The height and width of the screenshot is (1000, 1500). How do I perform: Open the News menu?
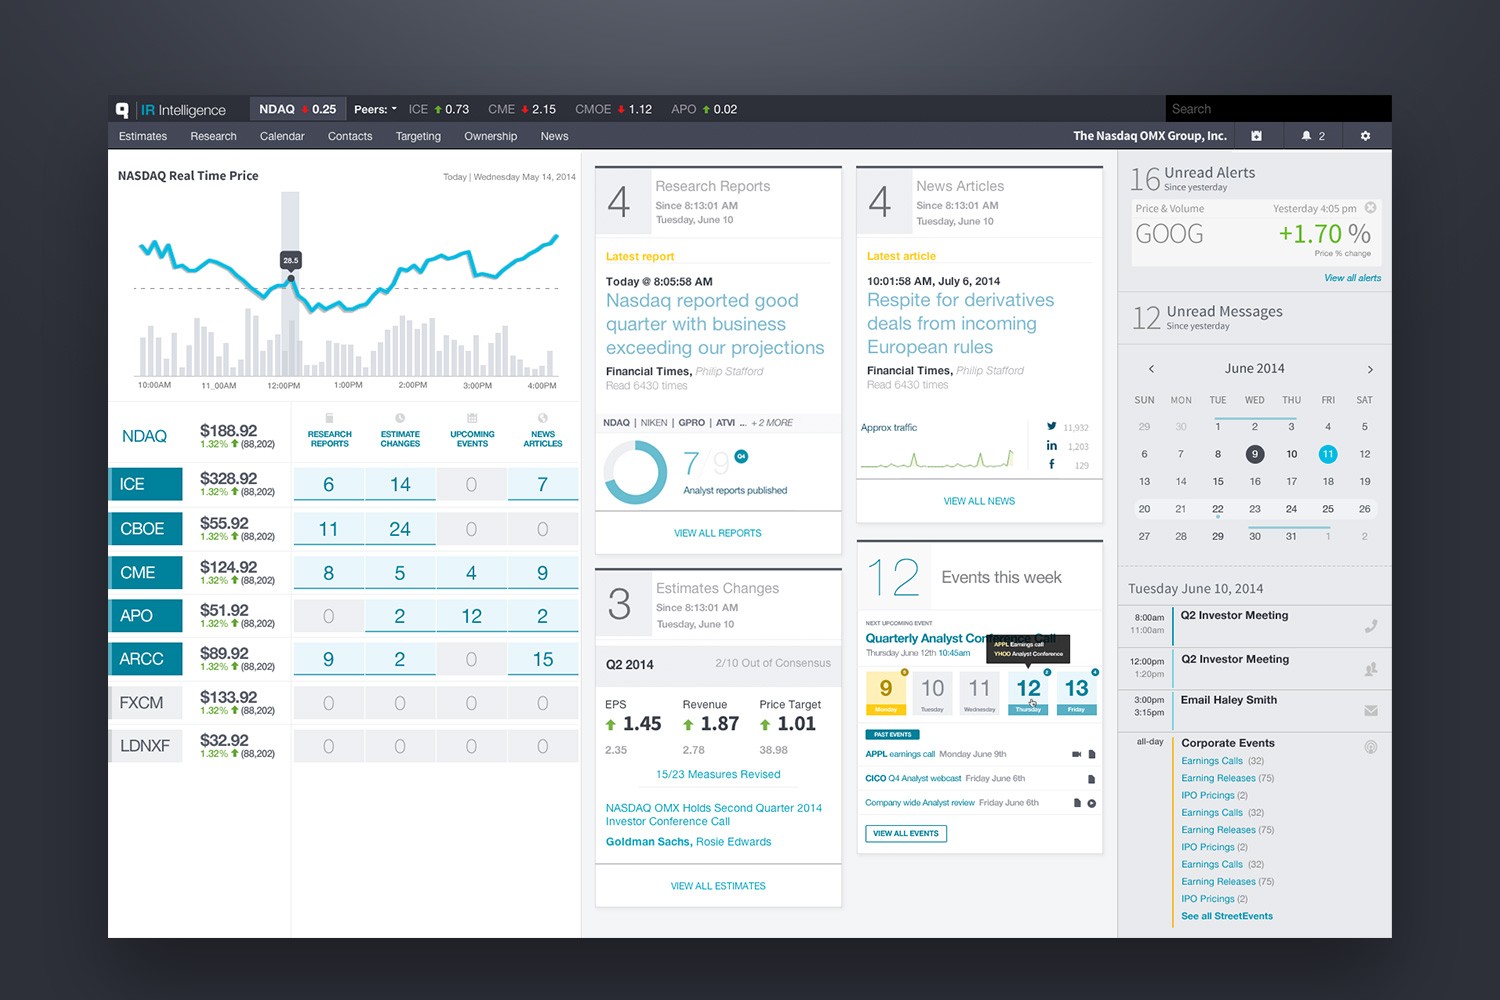point(554,136)
